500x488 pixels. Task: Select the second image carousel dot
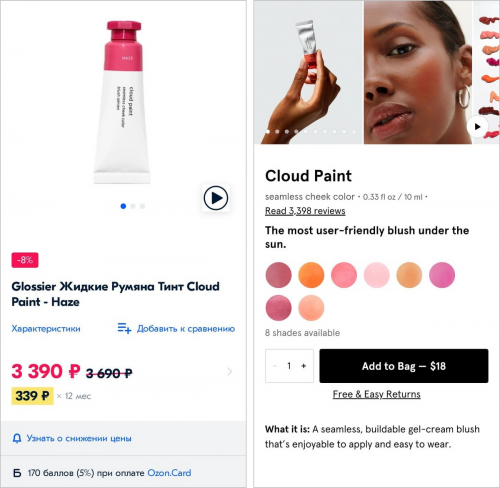tap(133, 206)
